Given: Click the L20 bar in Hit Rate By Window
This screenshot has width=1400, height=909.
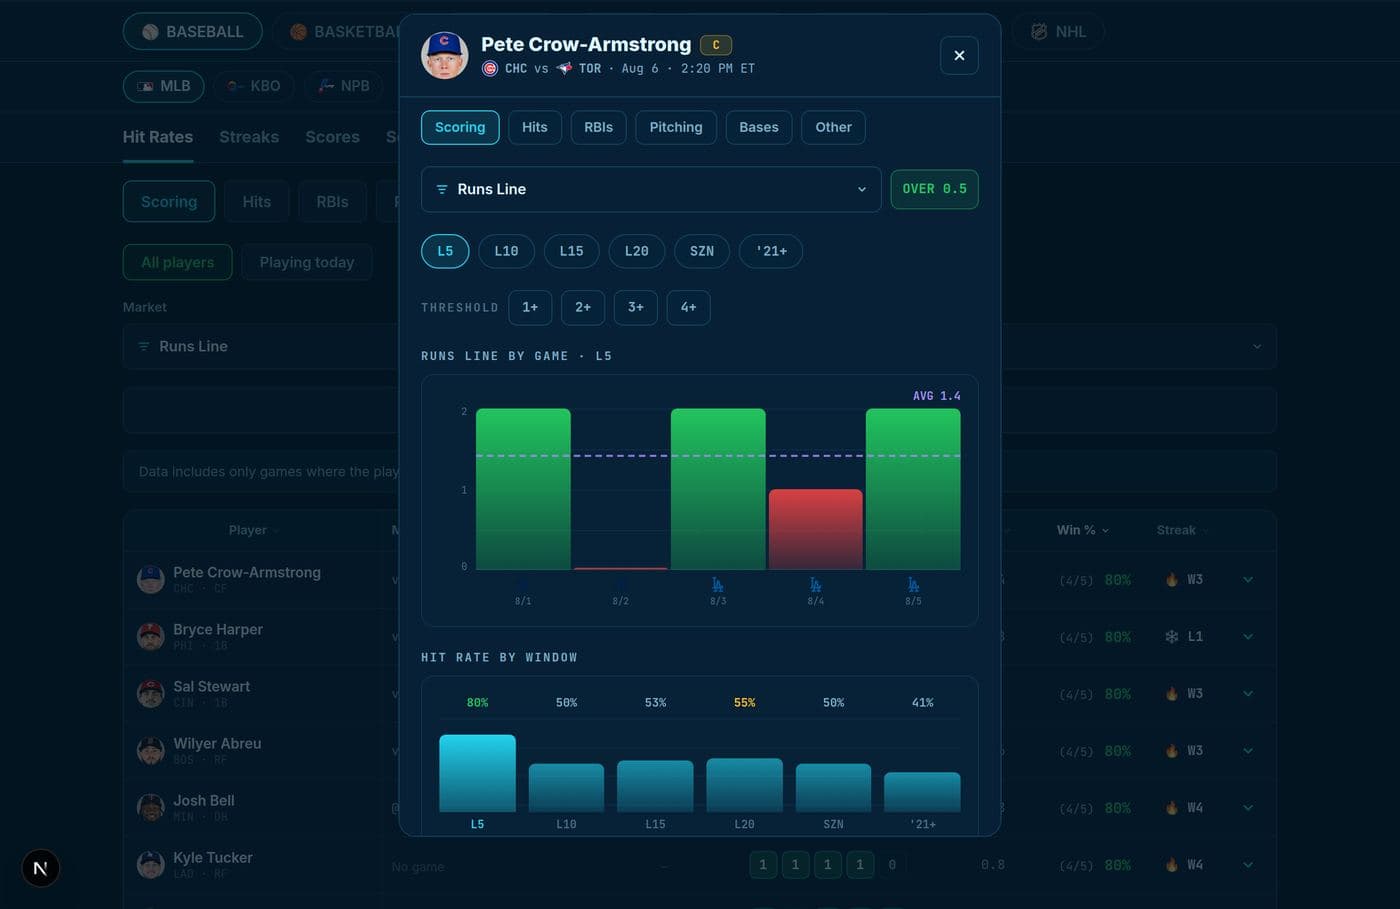Looking at the screenshot, I should point(745,785).
